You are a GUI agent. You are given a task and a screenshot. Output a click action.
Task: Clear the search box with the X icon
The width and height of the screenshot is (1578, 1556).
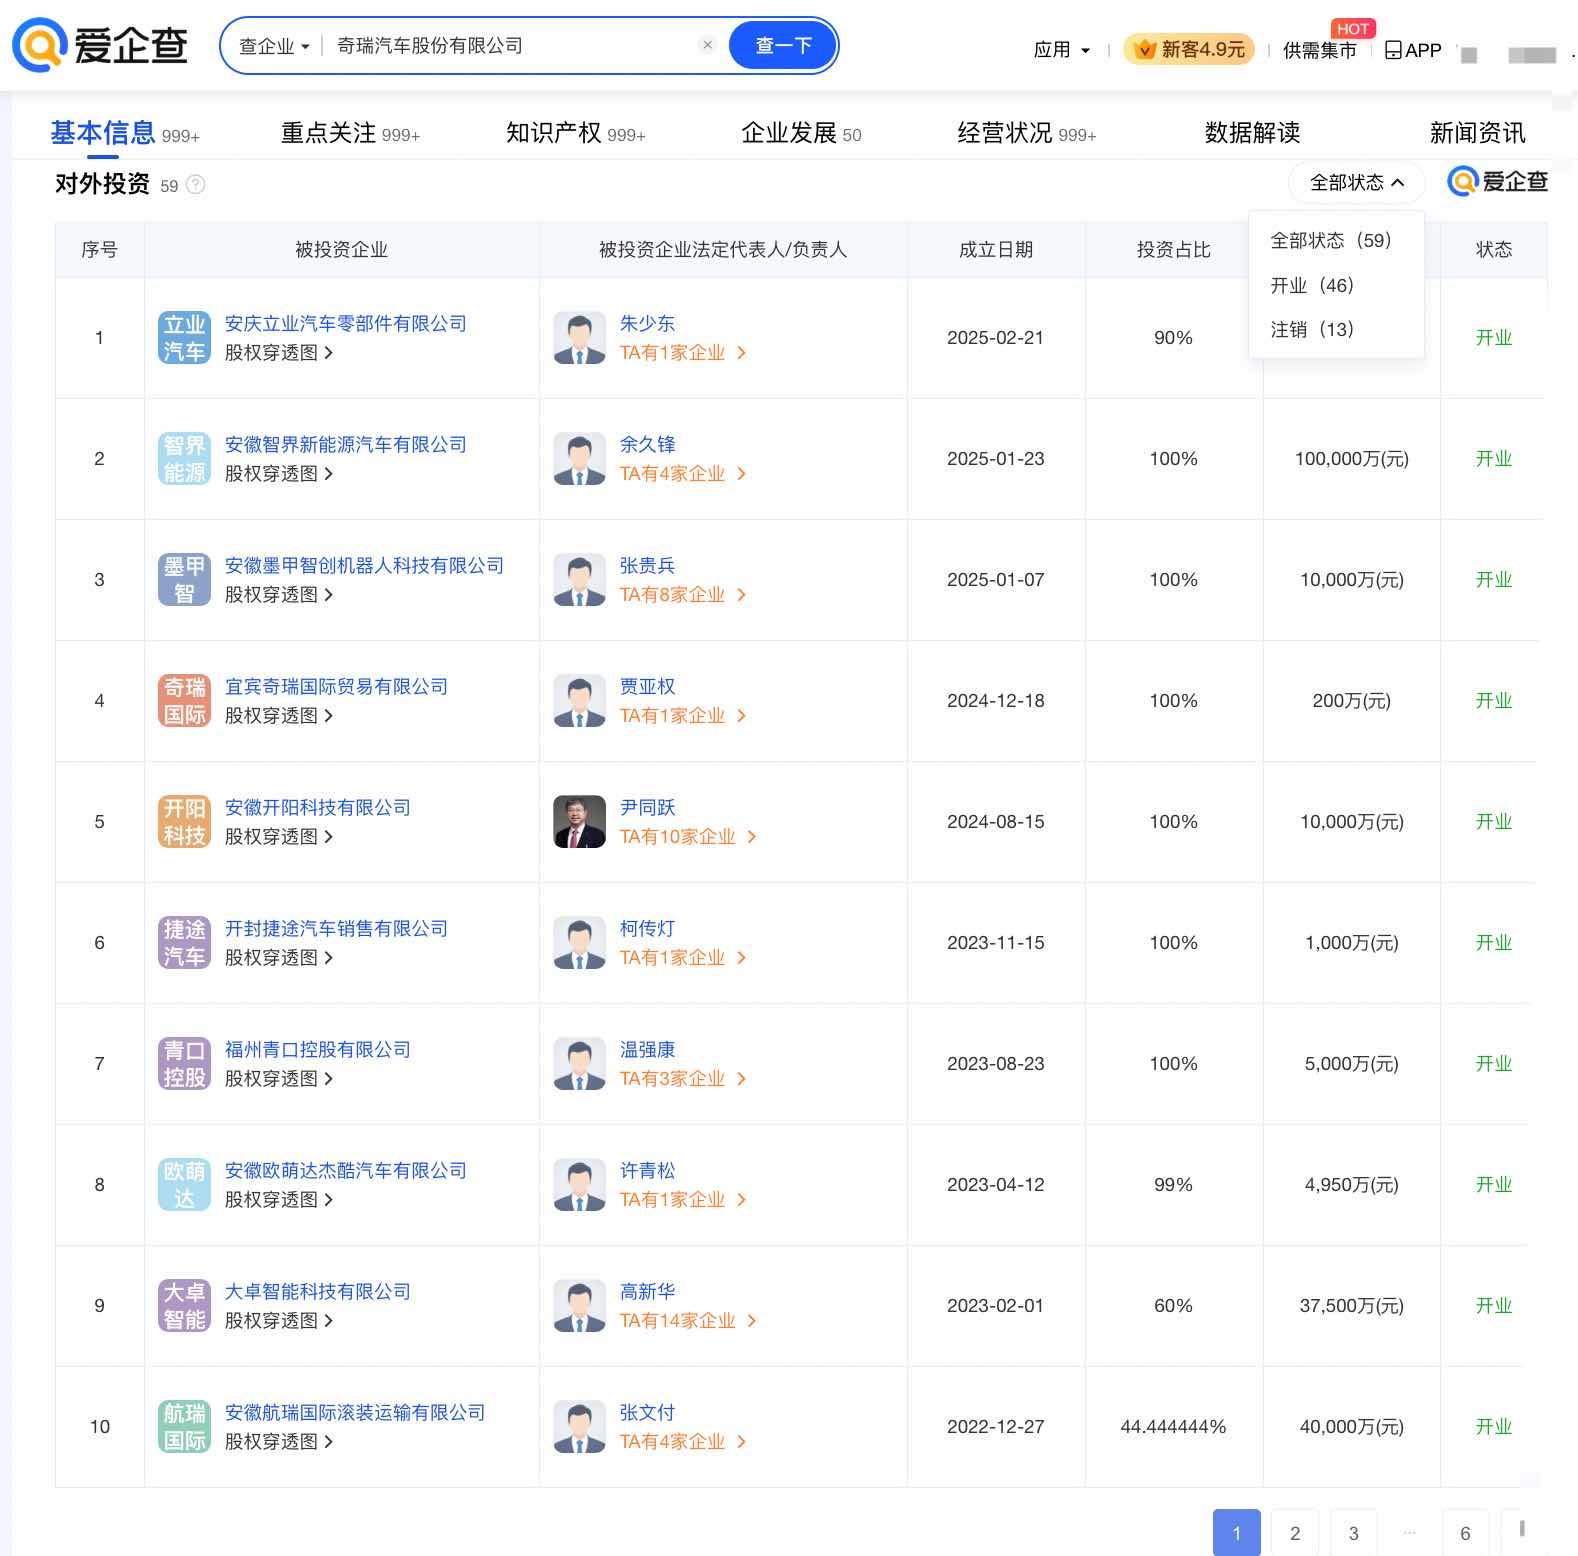[x=707, y=45]
